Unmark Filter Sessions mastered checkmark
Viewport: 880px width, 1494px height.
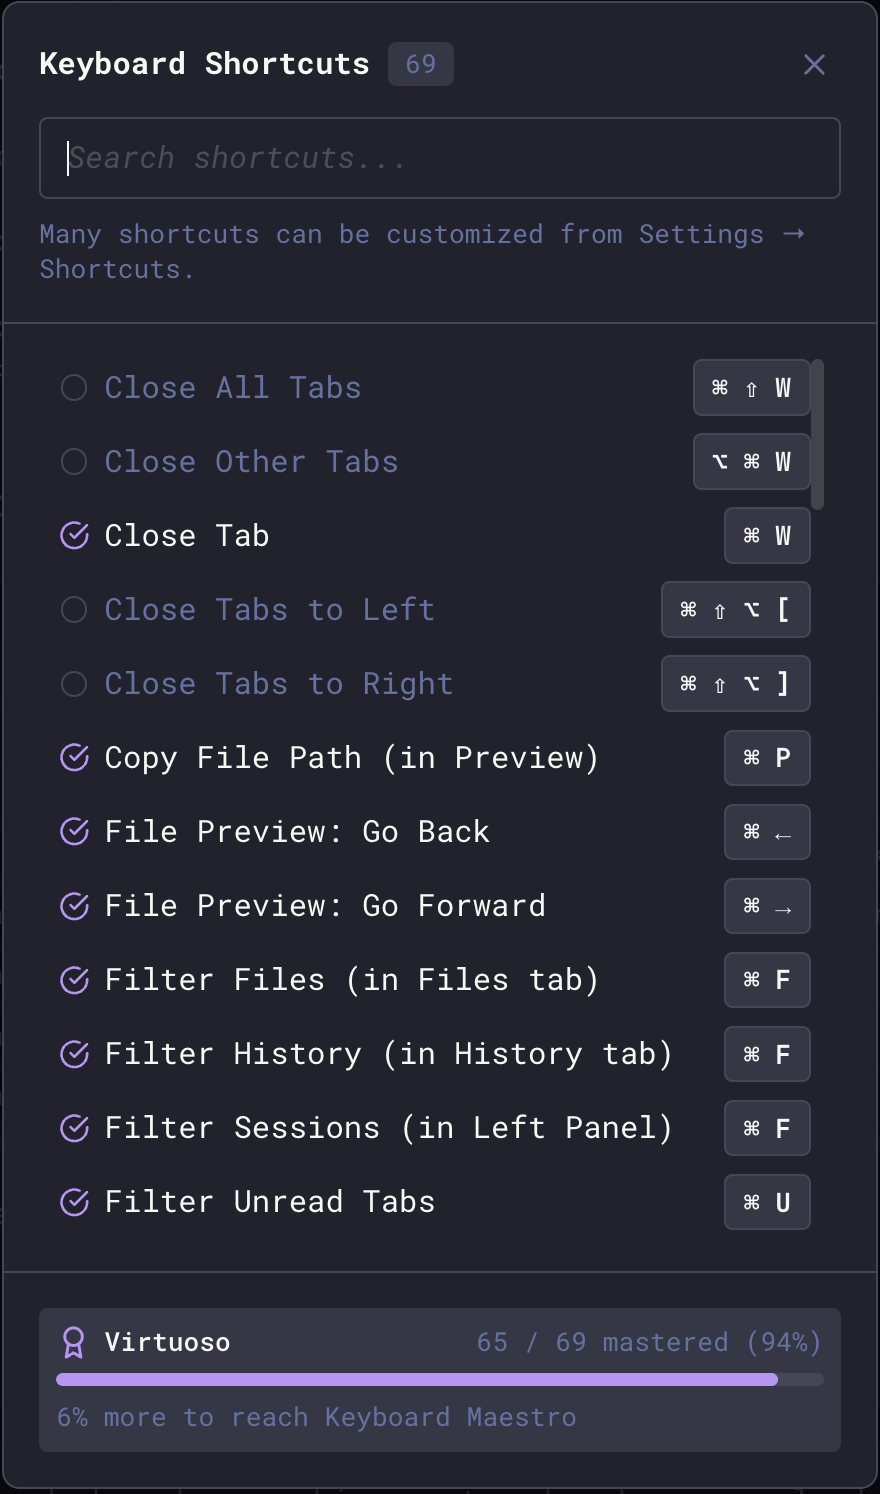[x=74, y=1128]
